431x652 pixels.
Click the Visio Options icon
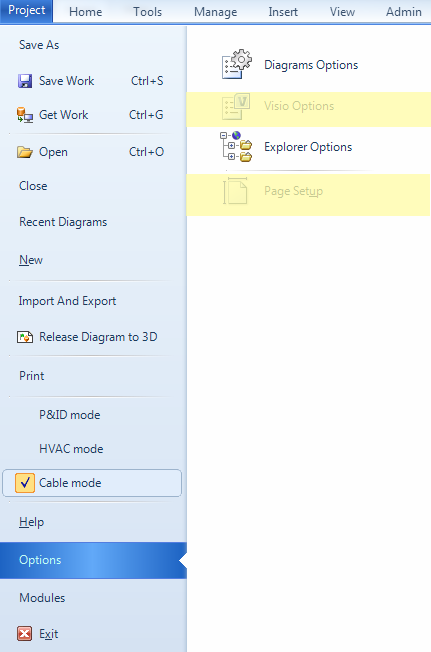click(x=236, y=106)
